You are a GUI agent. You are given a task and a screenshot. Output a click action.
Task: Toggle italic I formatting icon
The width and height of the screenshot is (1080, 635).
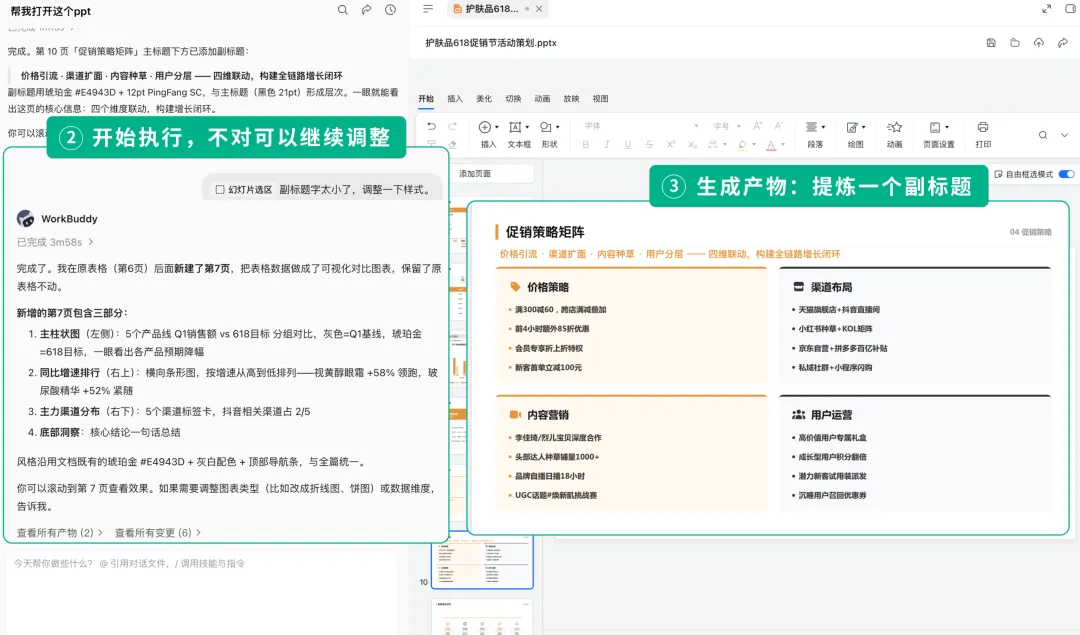[607, 145]
